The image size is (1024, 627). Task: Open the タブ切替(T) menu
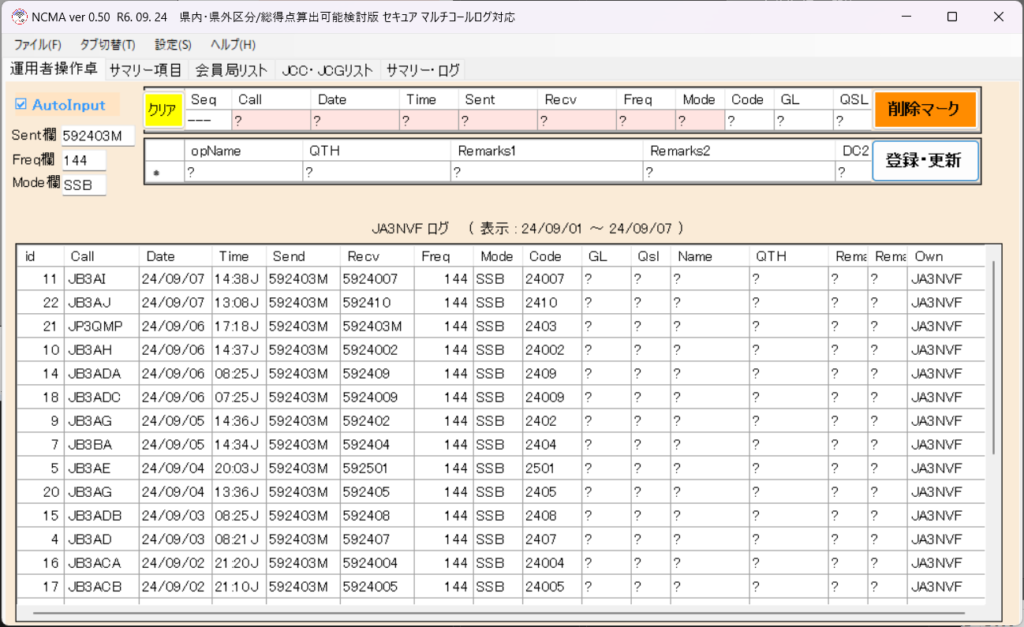(107, 45)
